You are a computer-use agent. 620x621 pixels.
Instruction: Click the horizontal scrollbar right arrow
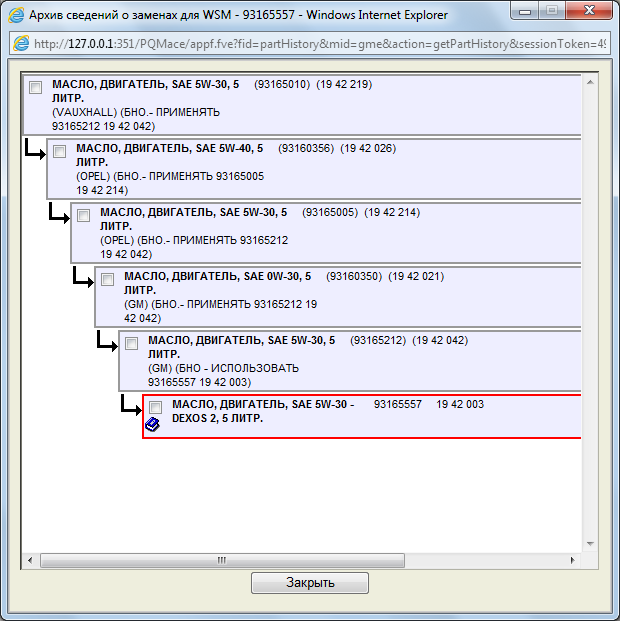(x=572, y=560)
